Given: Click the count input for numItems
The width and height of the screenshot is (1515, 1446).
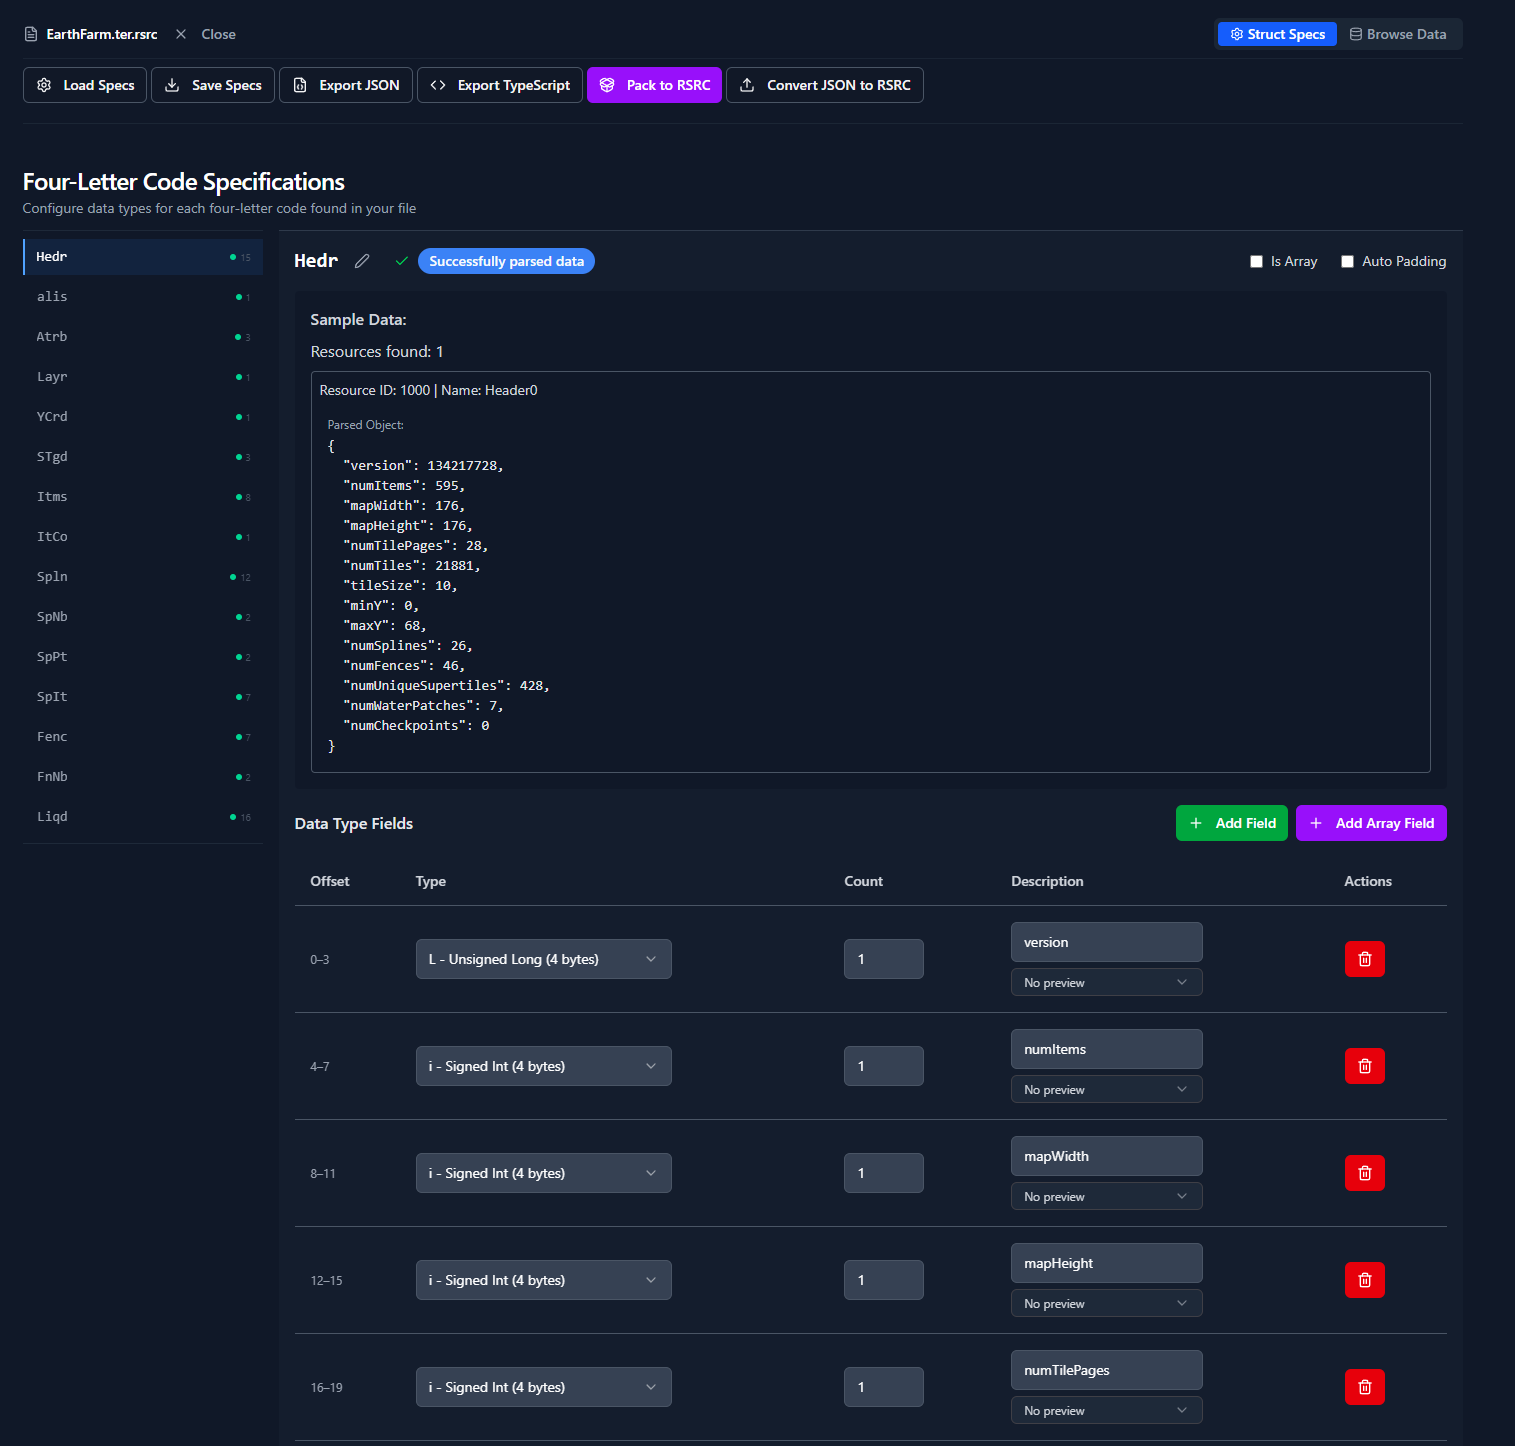Looking at the screenshot, I should tap(884, 1066).
